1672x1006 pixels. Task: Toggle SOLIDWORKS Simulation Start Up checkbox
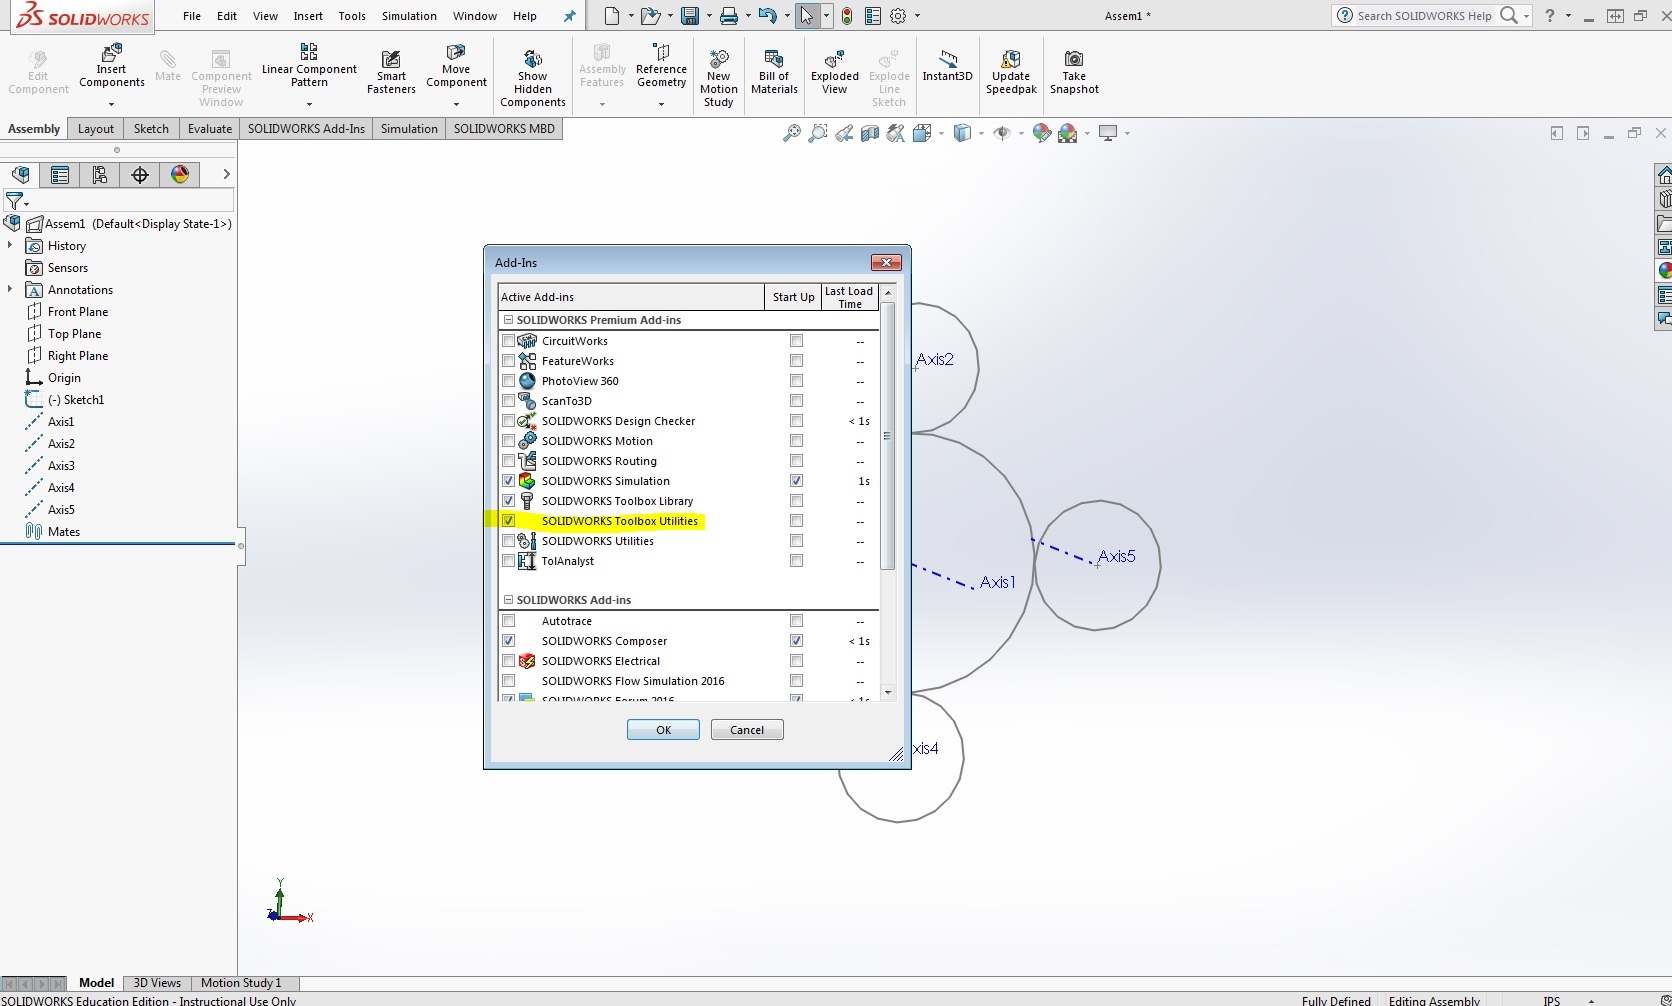(x=796, y=481)
